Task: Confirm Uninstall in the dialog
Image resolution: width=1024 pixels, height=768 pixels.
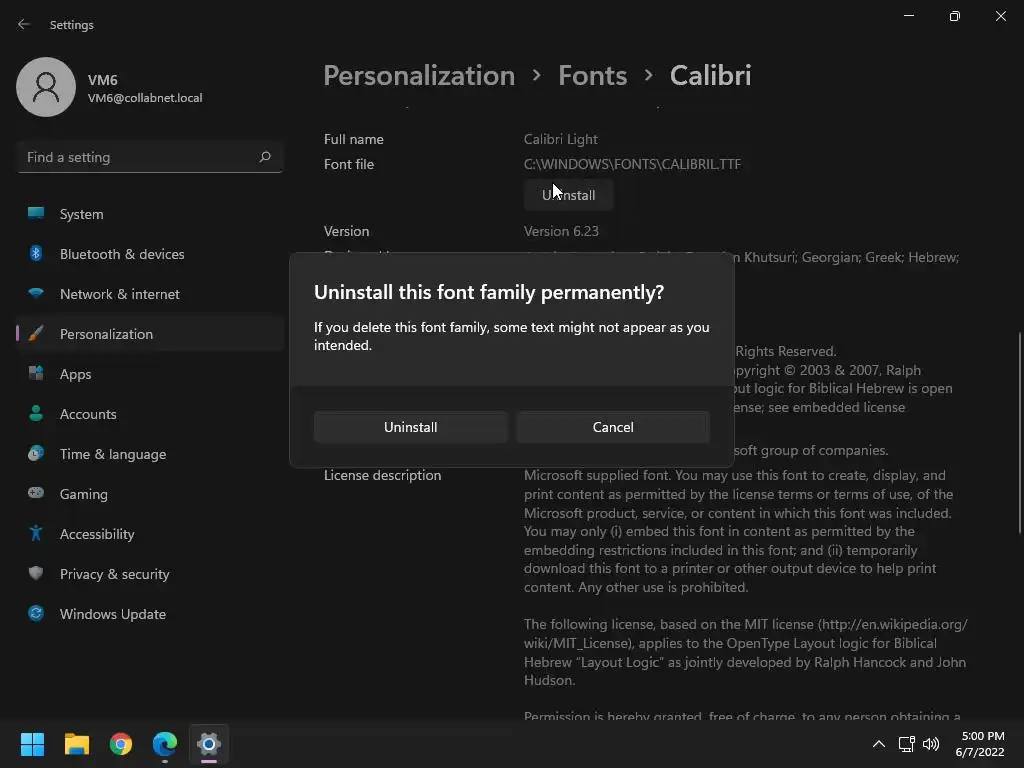Action: [x=410, y=427]
